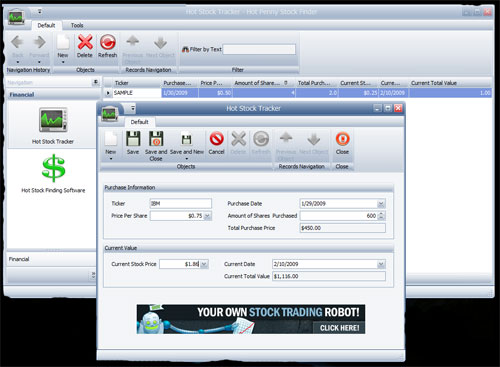Click Stock Trading Robot banner ad
This screenshot has height=367, width=500.
tap(251, 319)
